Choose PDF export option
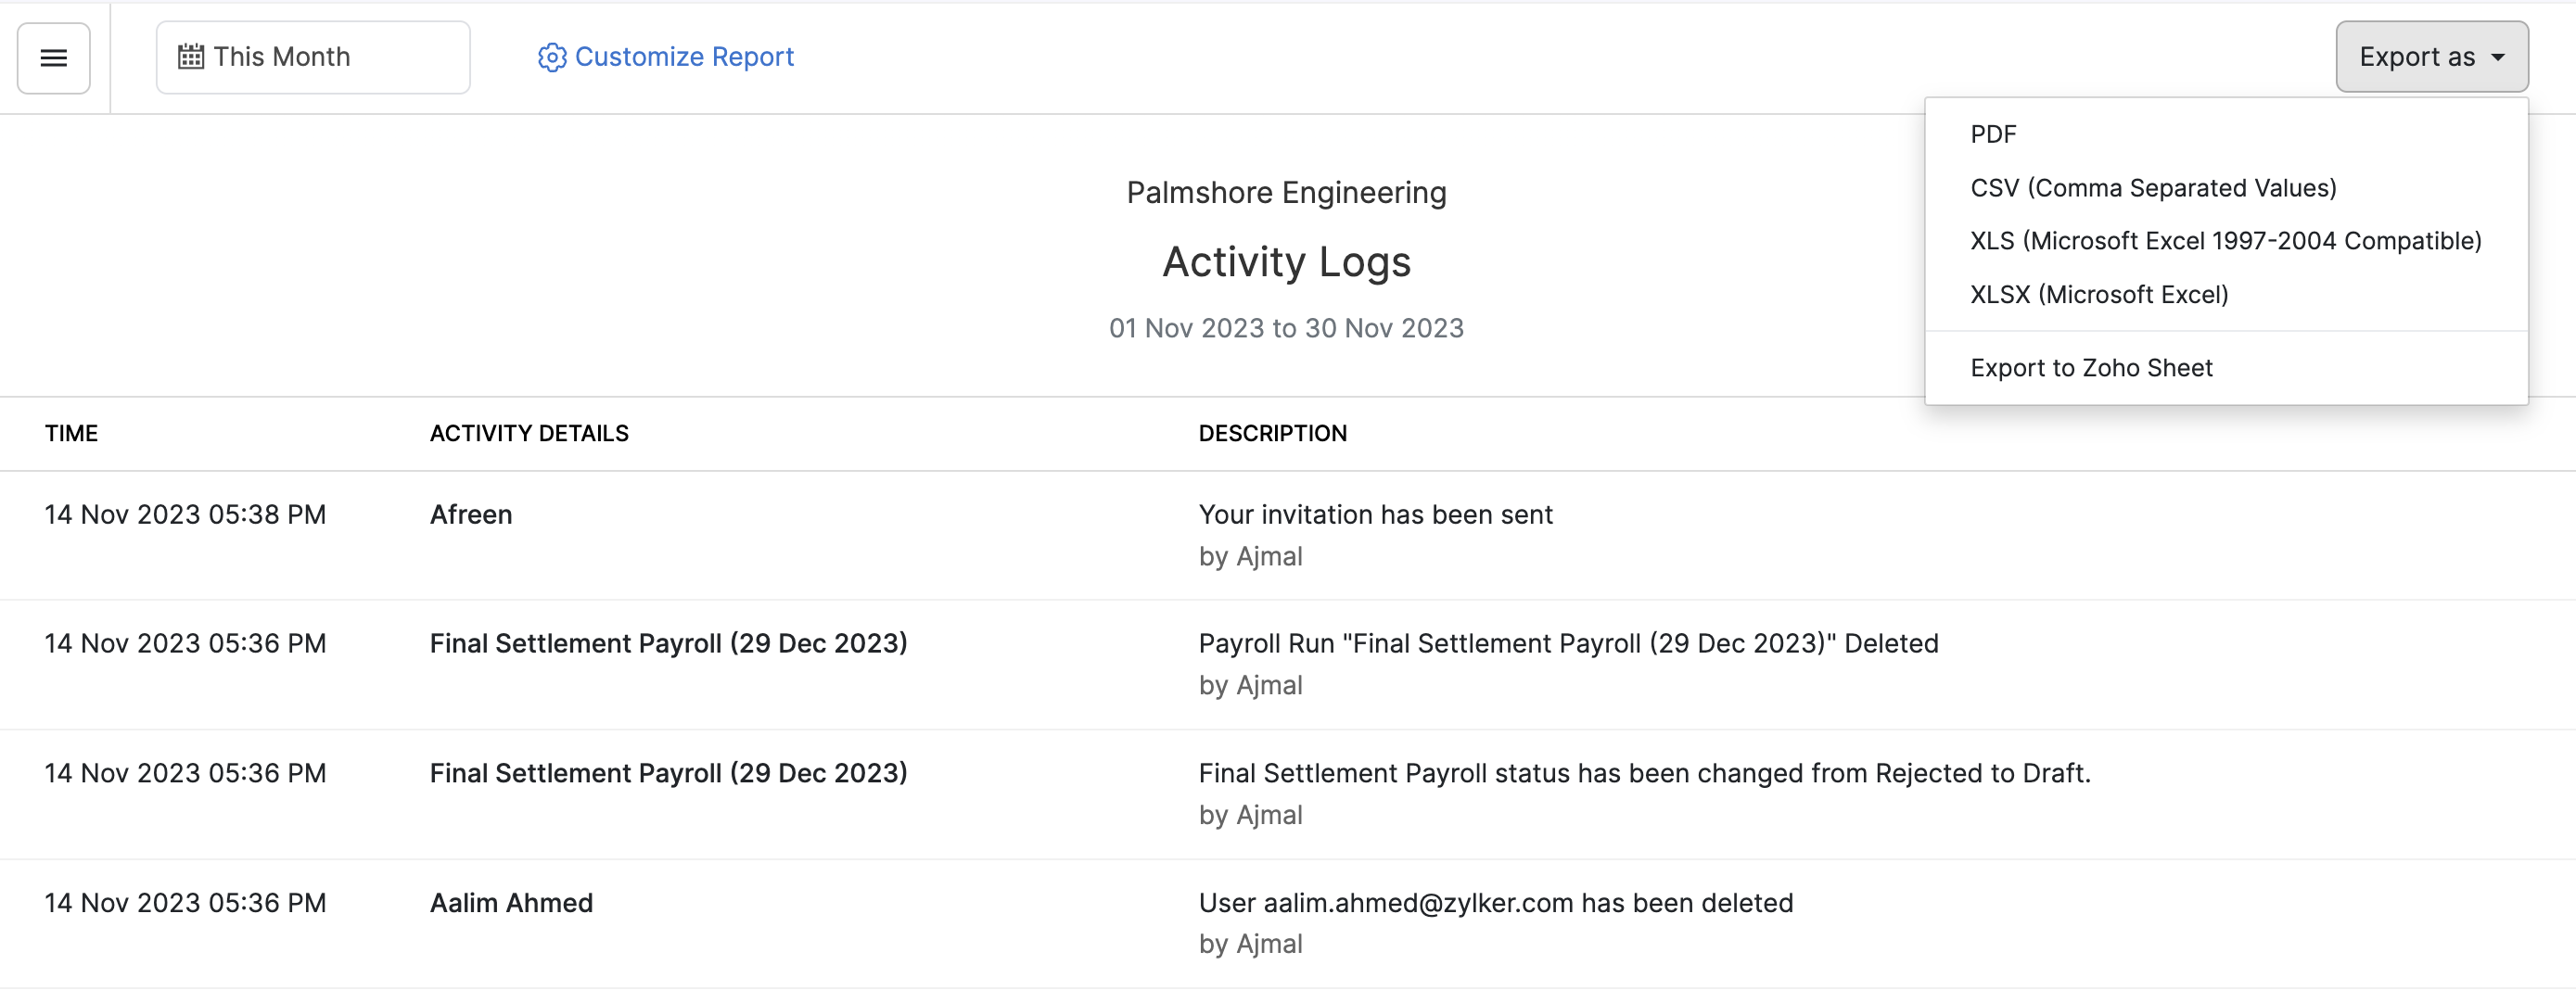The width and height of the screenshot is (2576, 990). 1993,134
